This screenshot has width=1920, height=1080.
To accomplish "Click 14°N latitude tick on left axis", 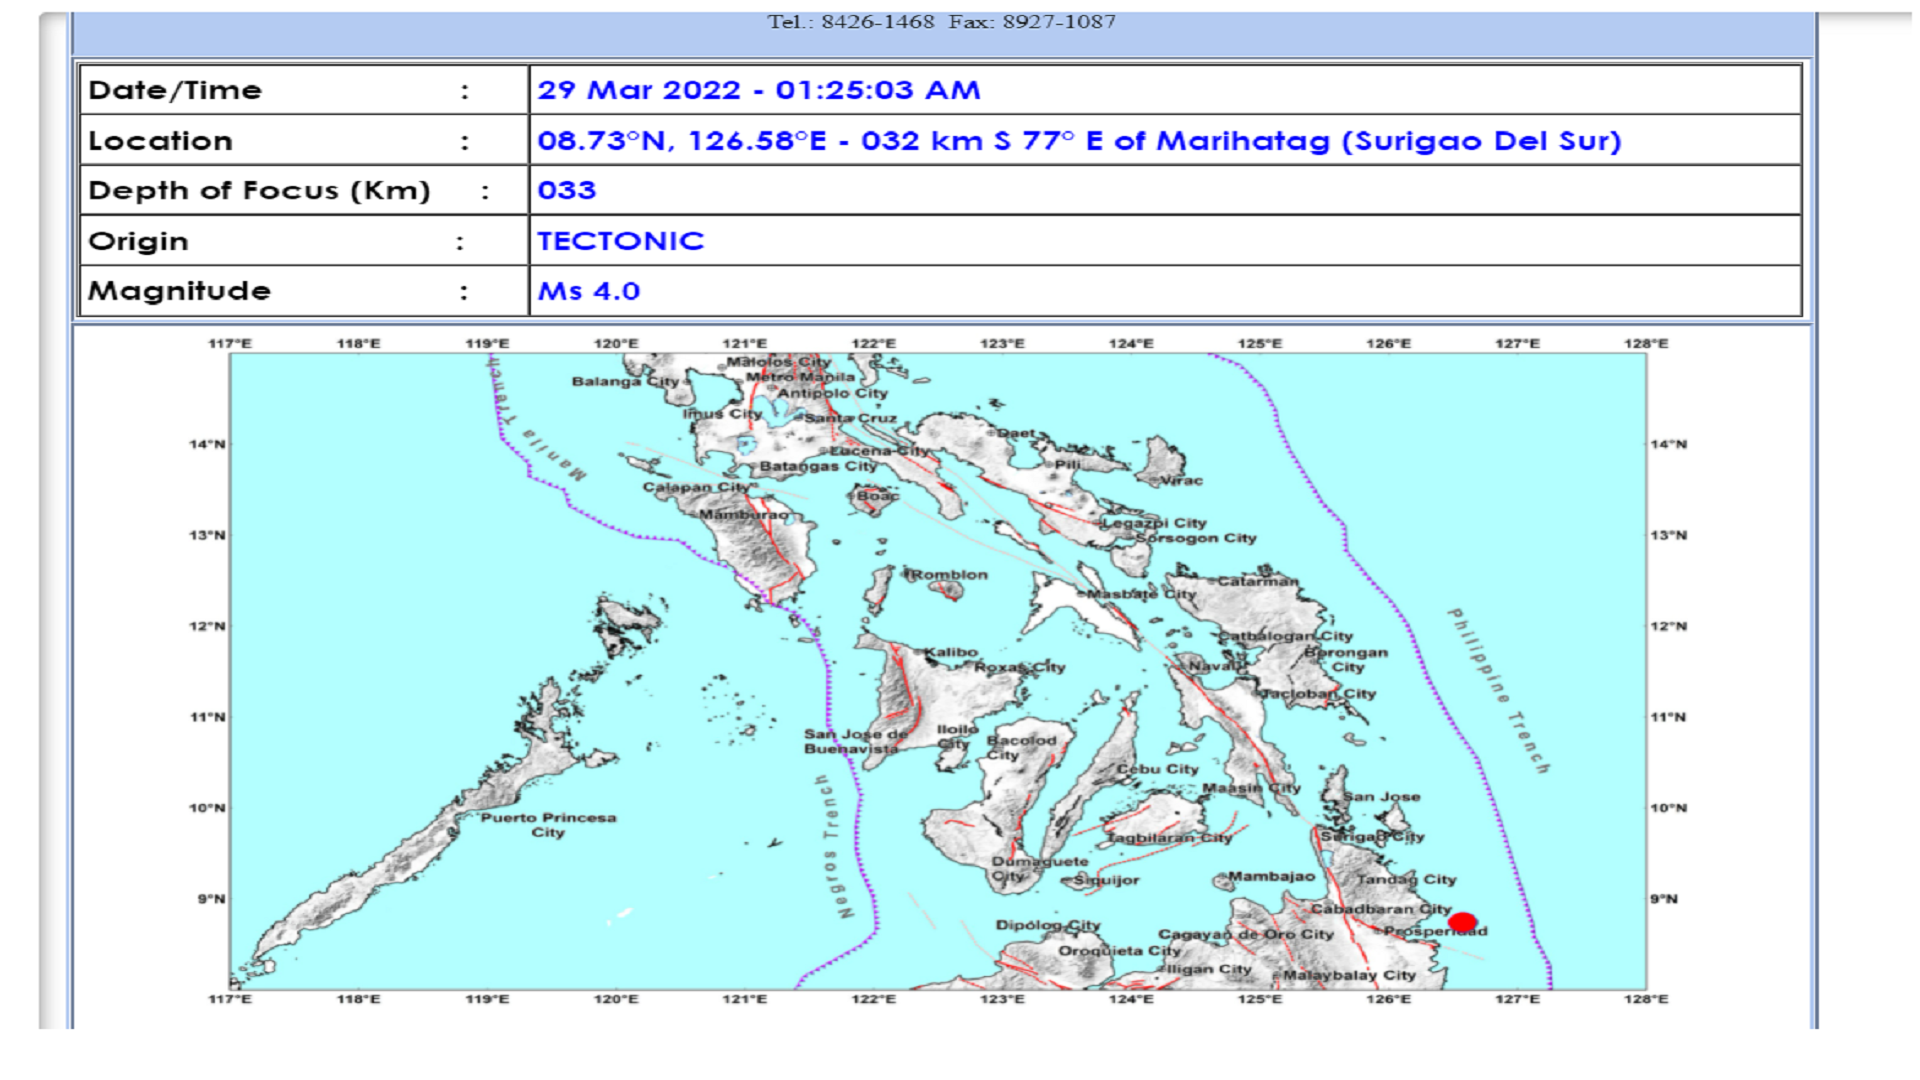I will coord(207,444).
